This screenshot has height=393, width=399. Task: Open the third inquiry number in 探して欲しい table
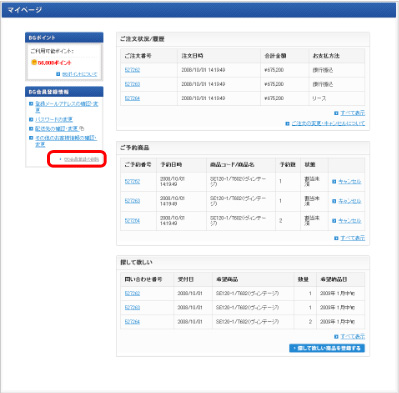point(132,322)
